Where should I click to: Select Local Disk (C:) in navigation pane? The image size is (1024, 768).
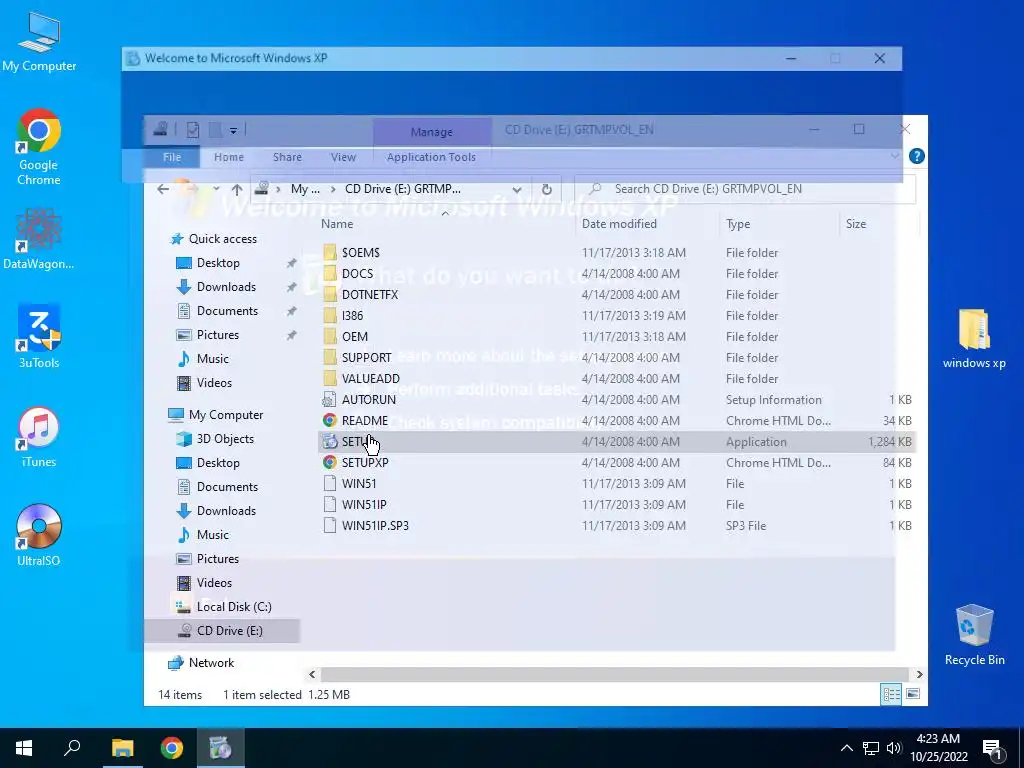[x=234, y=607]
